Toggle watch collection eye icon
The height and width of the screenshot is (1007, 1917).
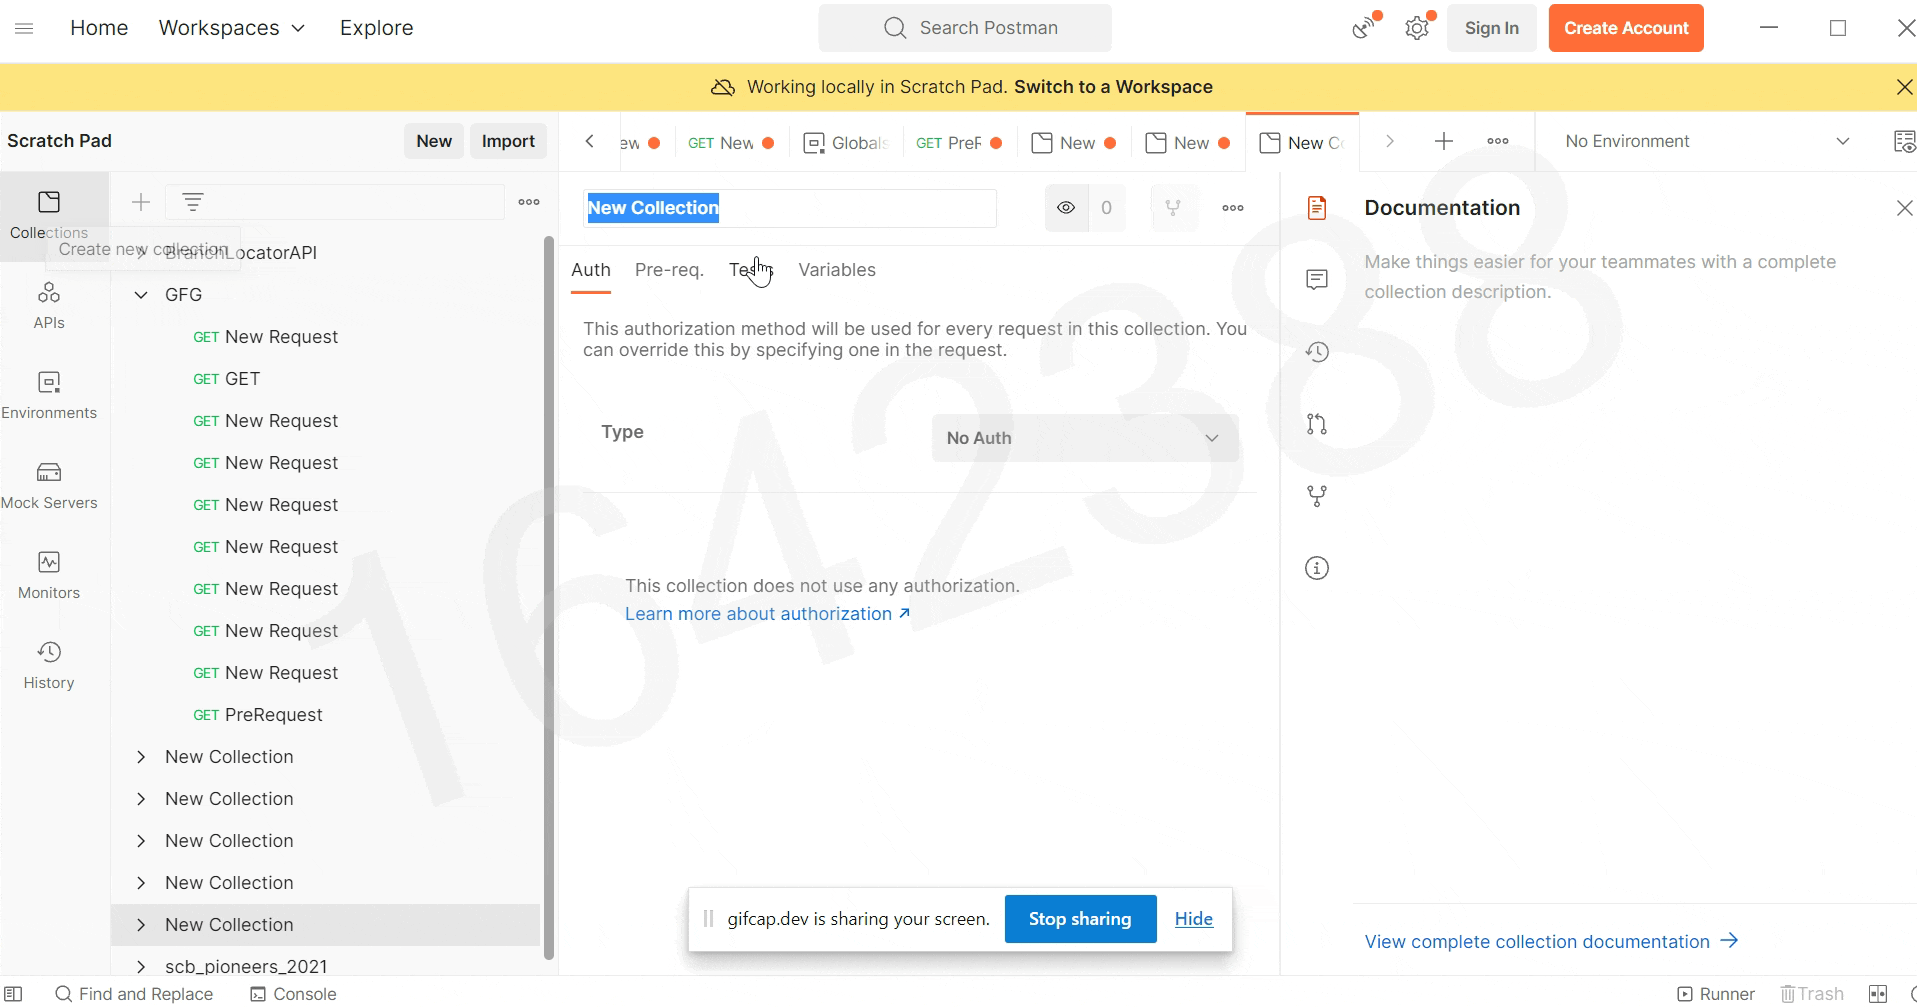(1066, 208)
